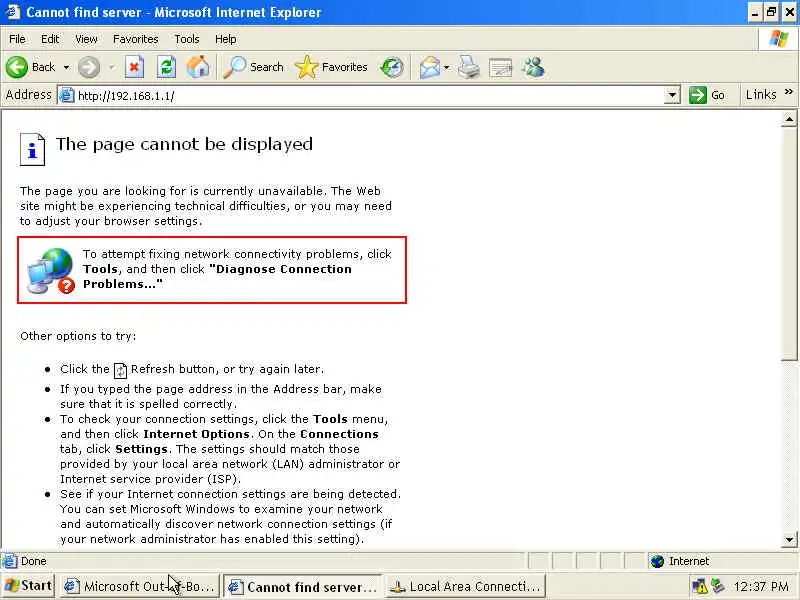This screenshot has height=600, width=800.
Task: Click the address bar with http://192.168.1.1/
Action: click(x=368, y=95)
